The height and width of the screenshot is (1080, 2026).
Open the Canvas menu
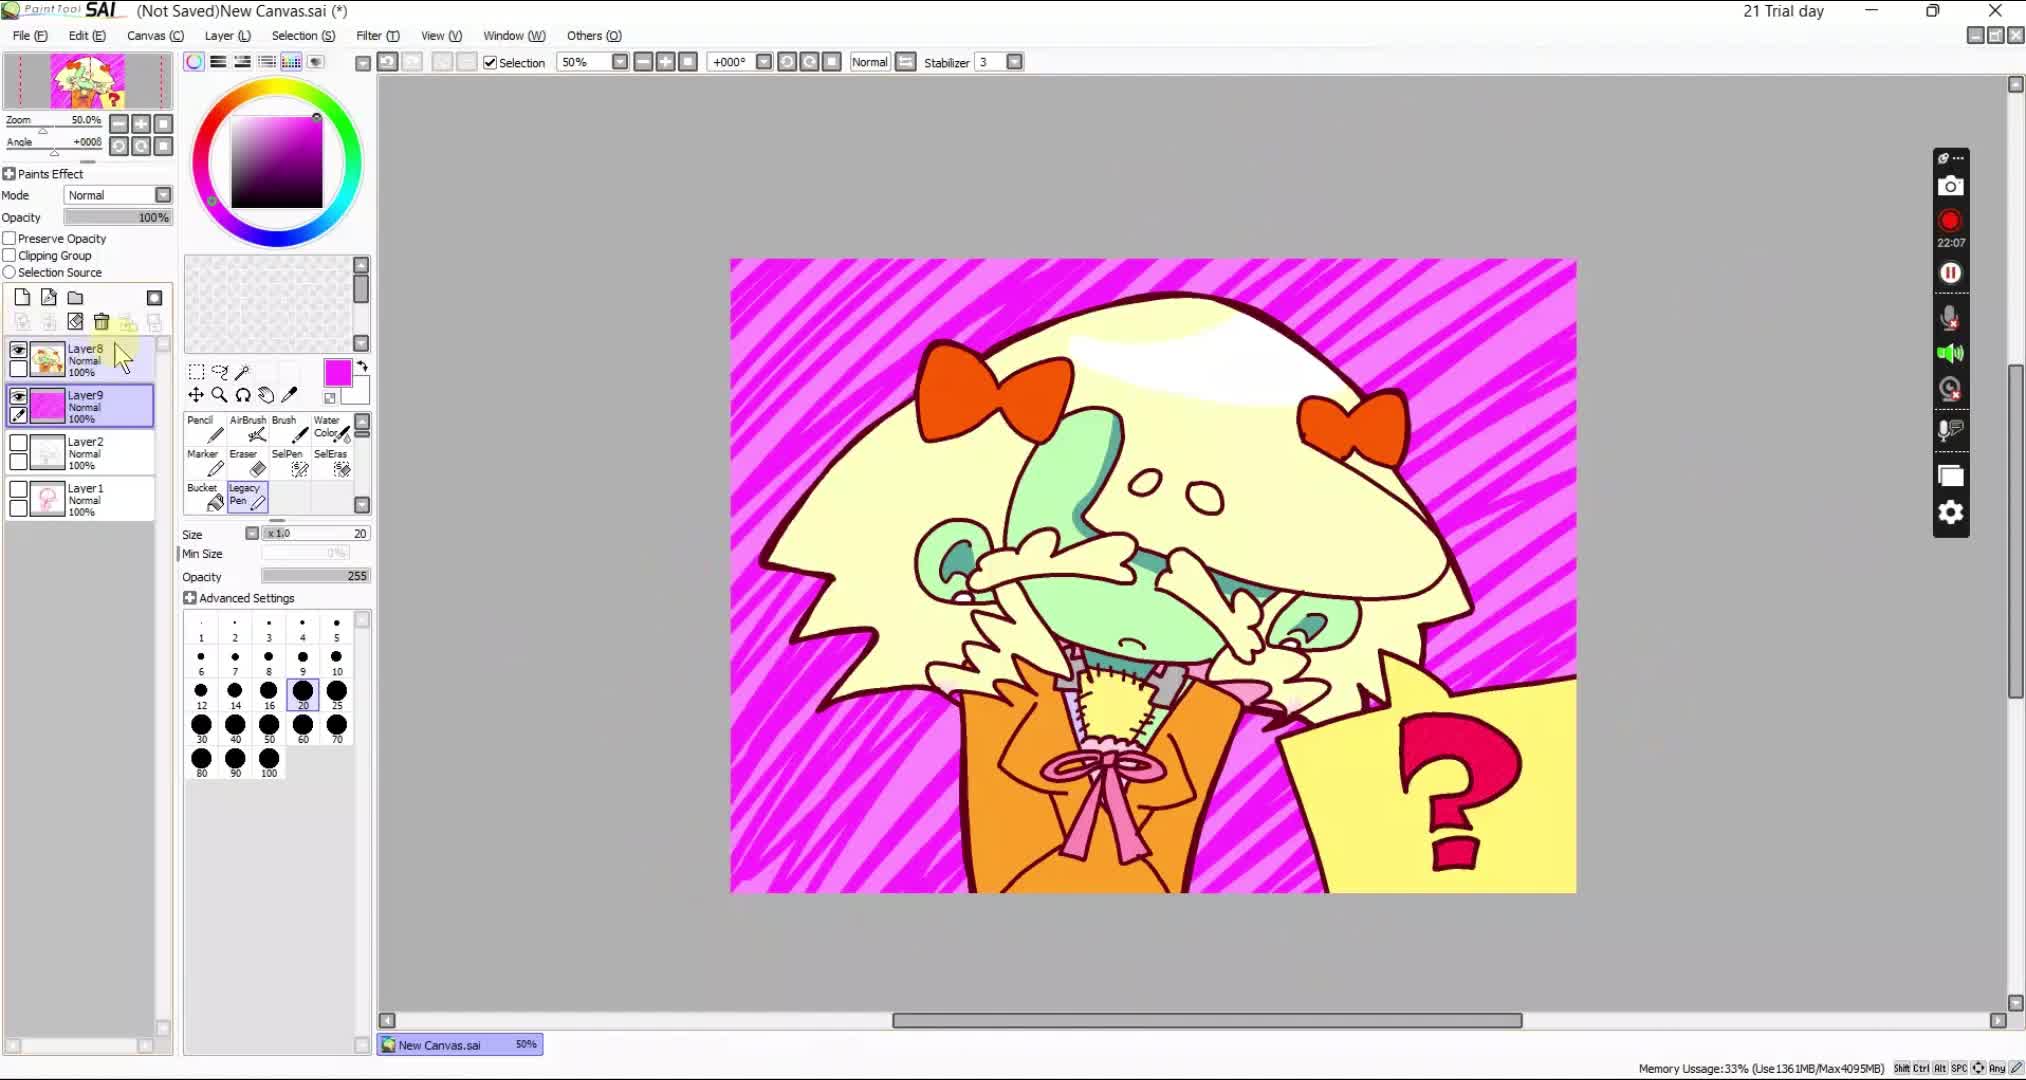pyautogui.click(x=155, y=35)
